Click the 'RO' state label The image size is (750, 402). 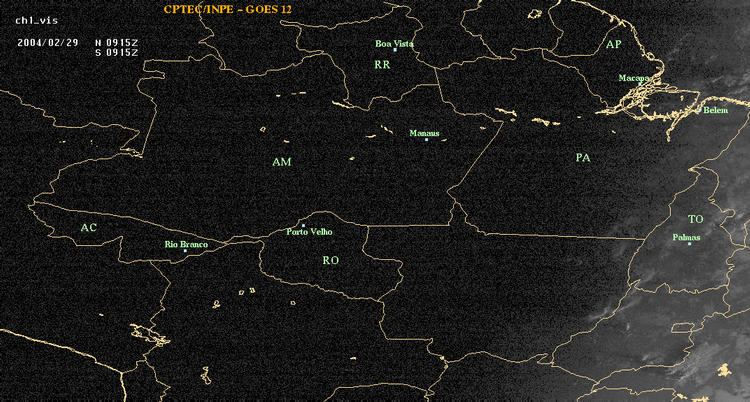pos(331,260)
